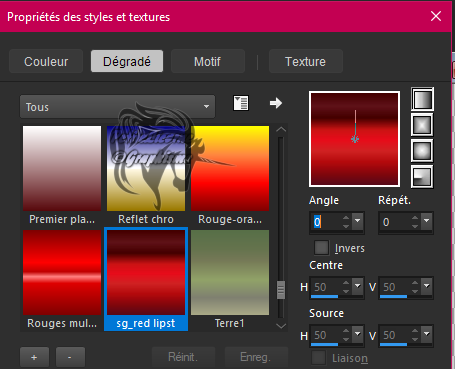The height and width of the screenshot is (369, 455).
Task: Expand the Angle value dropdown arrow
Action: [358, 221]
